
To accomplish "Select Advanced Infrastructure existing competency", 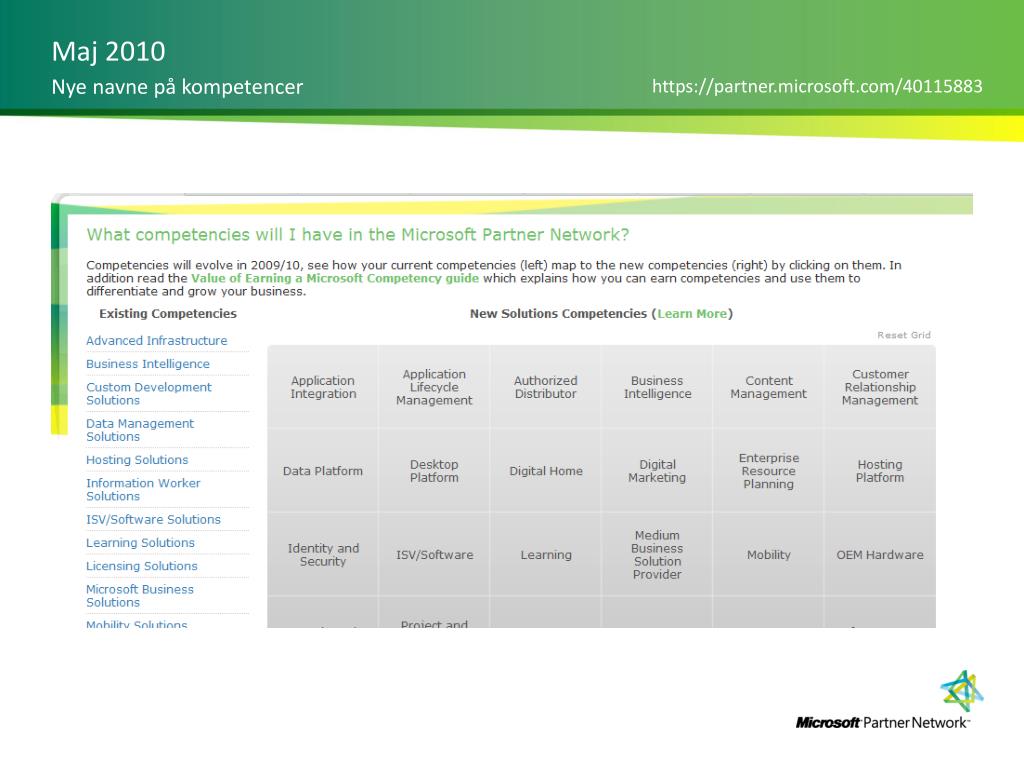I will point(157,340).
